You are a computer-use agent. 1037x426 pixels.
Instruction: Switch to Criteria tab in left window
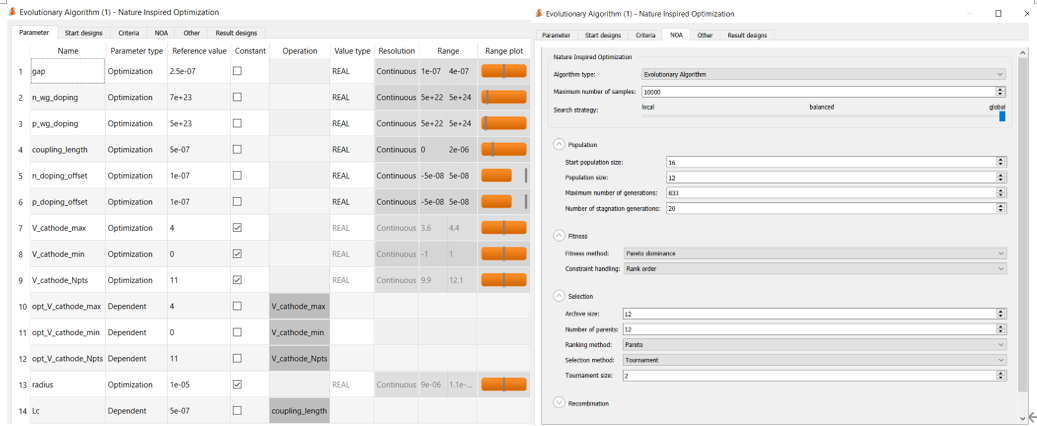click(x=128, y=32)
